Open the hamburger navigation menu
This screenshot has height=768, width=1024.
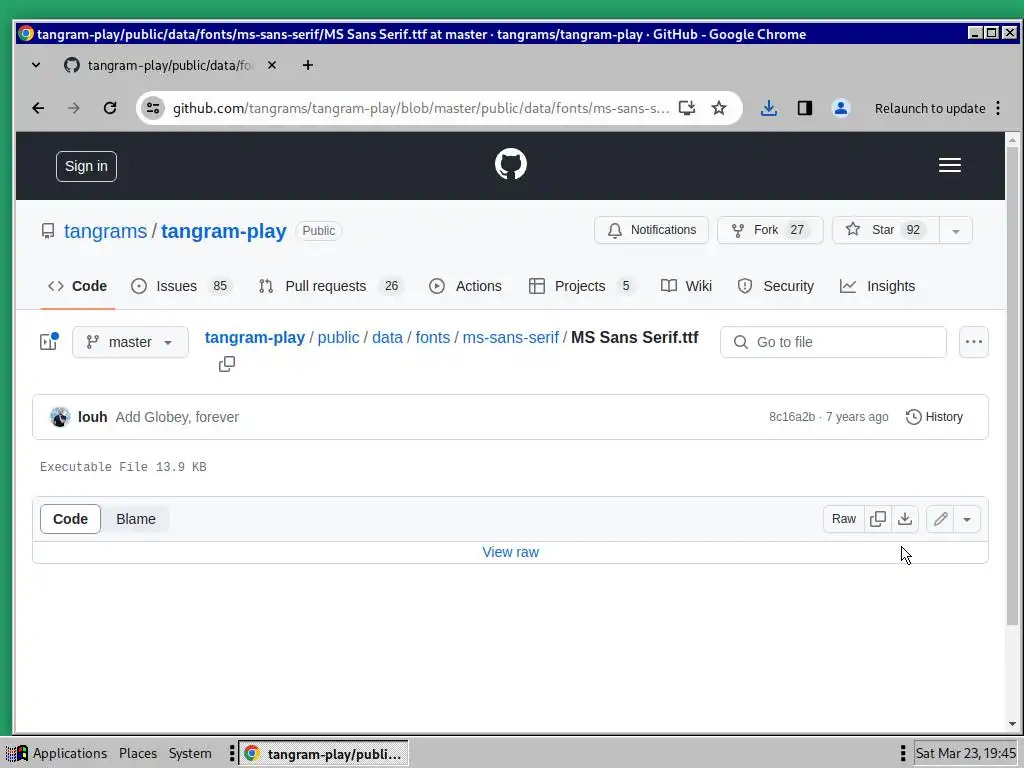point(950,165)
